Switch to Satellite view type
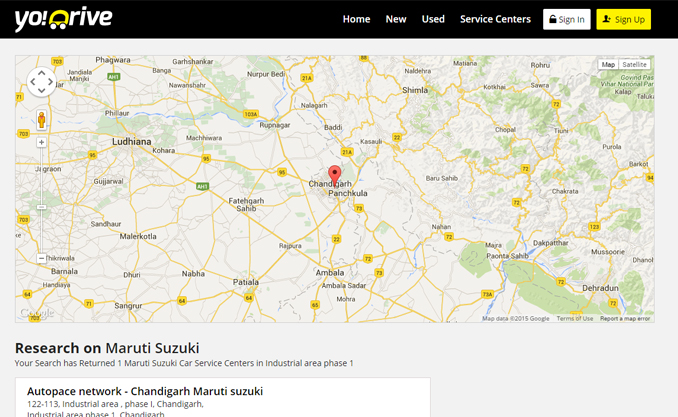Viewport: 678px width, 417px height. [634, 64]
